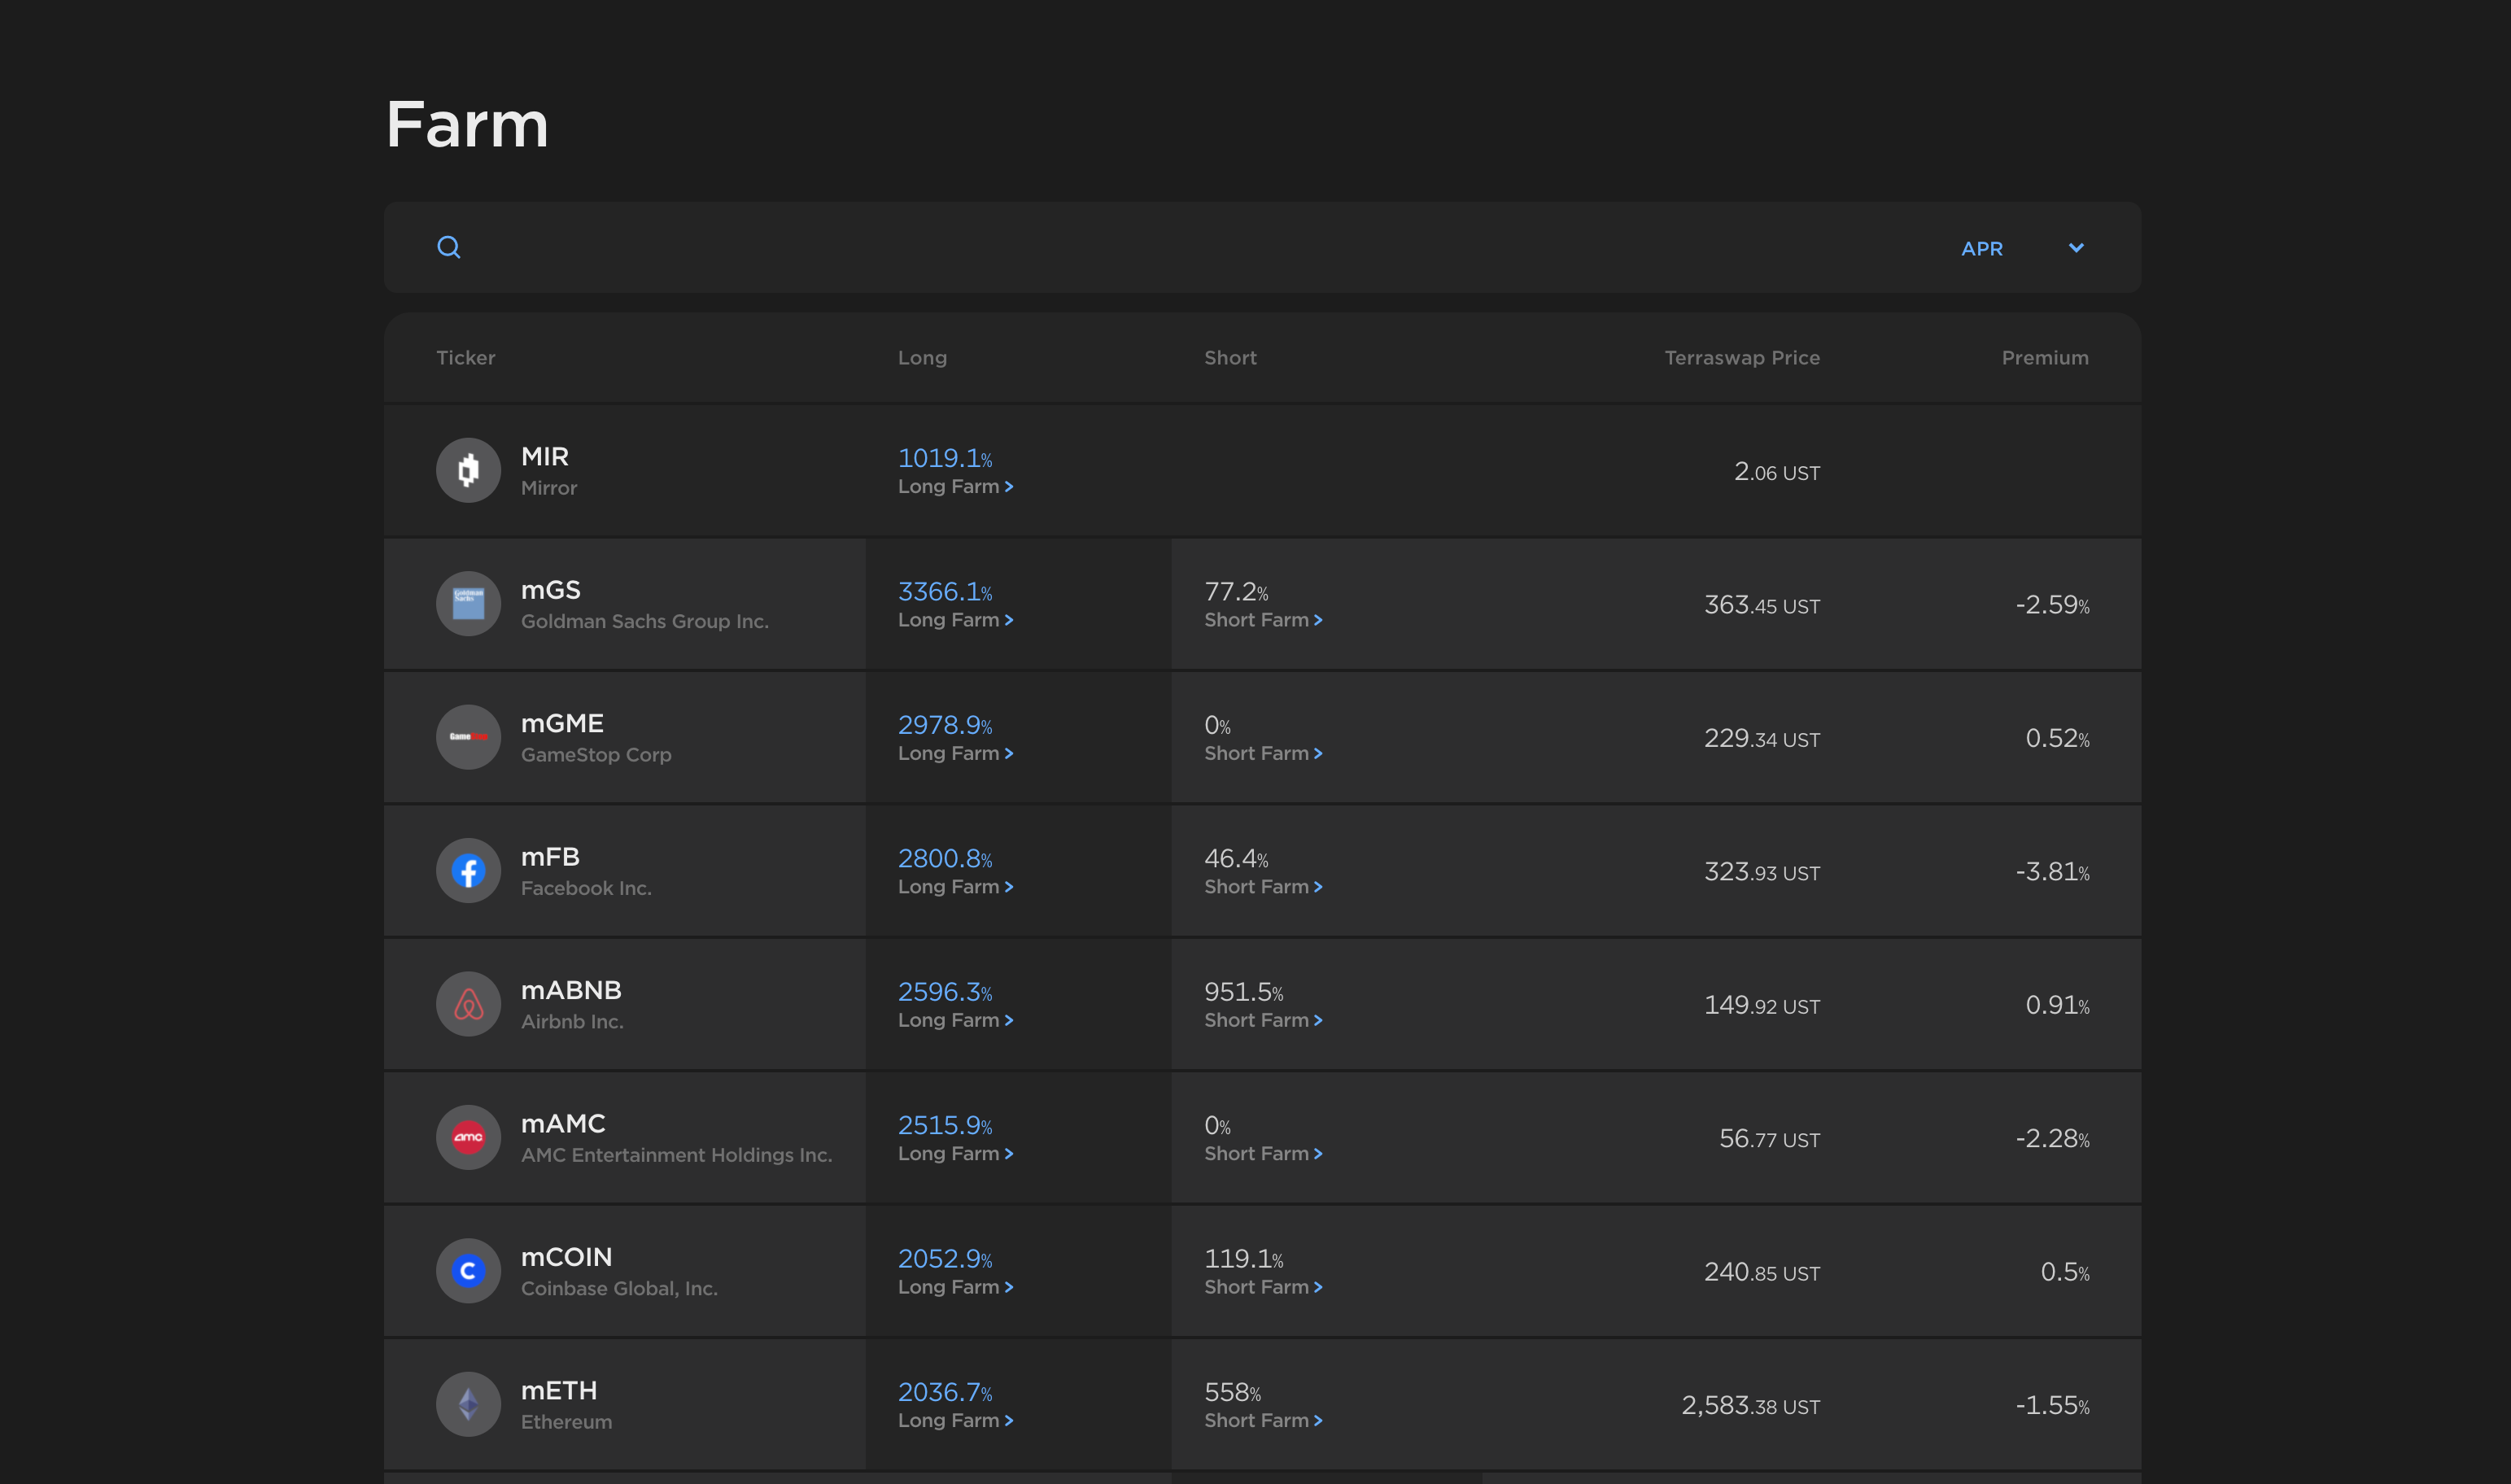The width and height of the screenshot is (2511, 1484).
Task: Click the MIR Mirror token icon
Action: [x=468, y=470]
